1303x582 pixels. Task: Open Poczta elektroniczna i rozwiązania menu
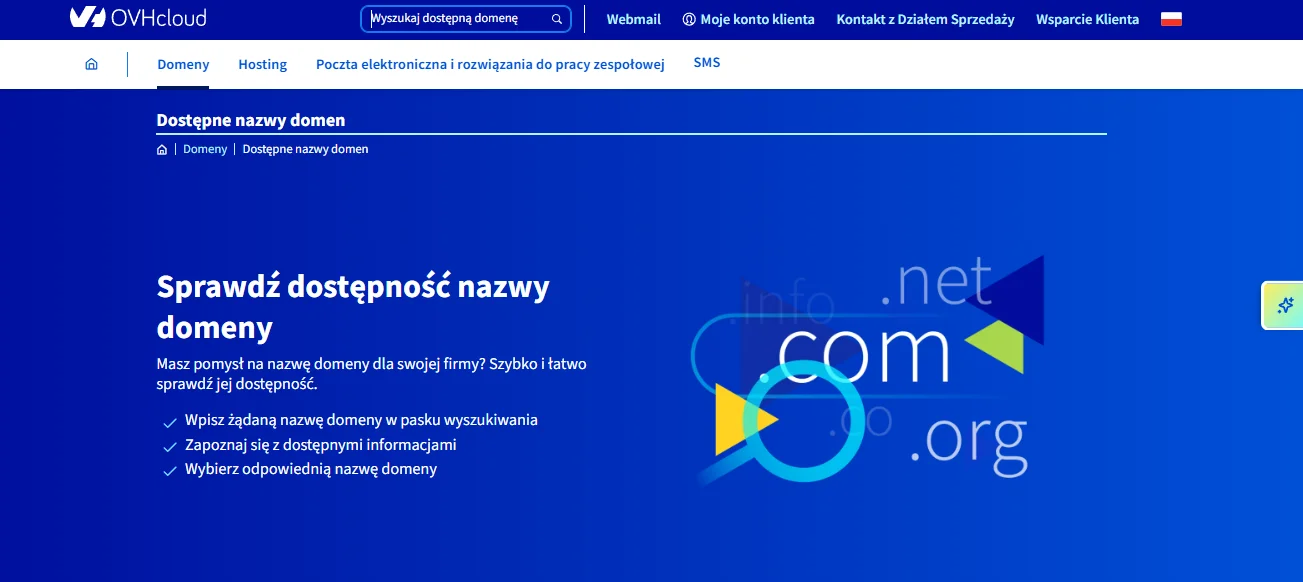pyautogui.click(x=490, y=64)
